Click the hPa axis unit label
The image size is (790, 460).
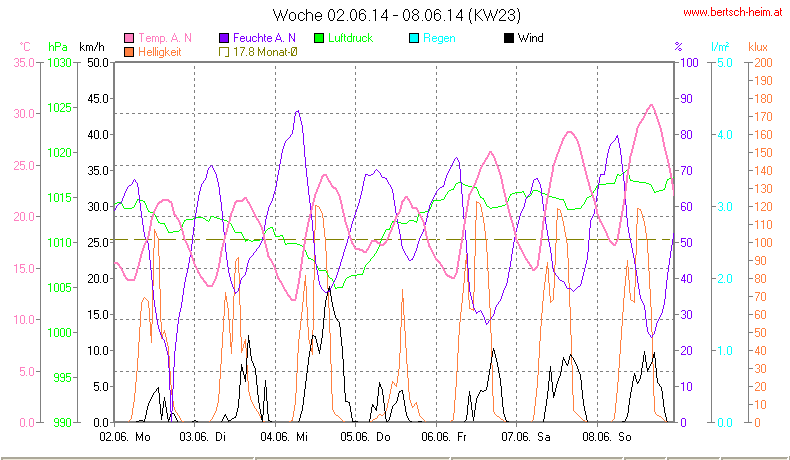click(57, 47)
